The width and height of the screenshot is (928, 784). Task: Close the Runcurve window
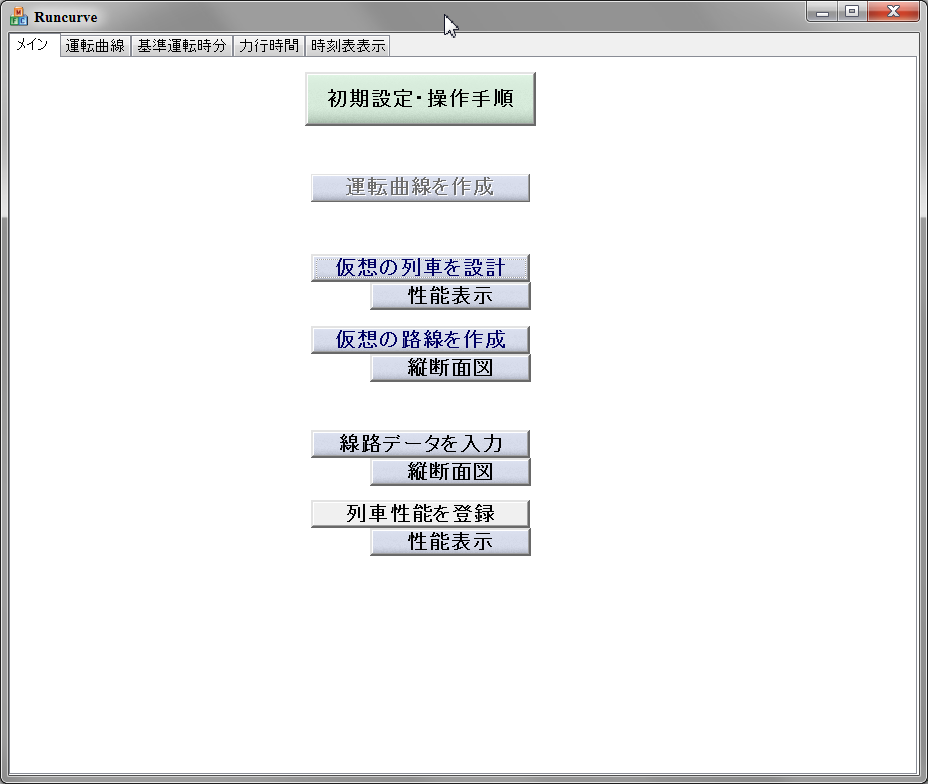[x=893, y=12]
